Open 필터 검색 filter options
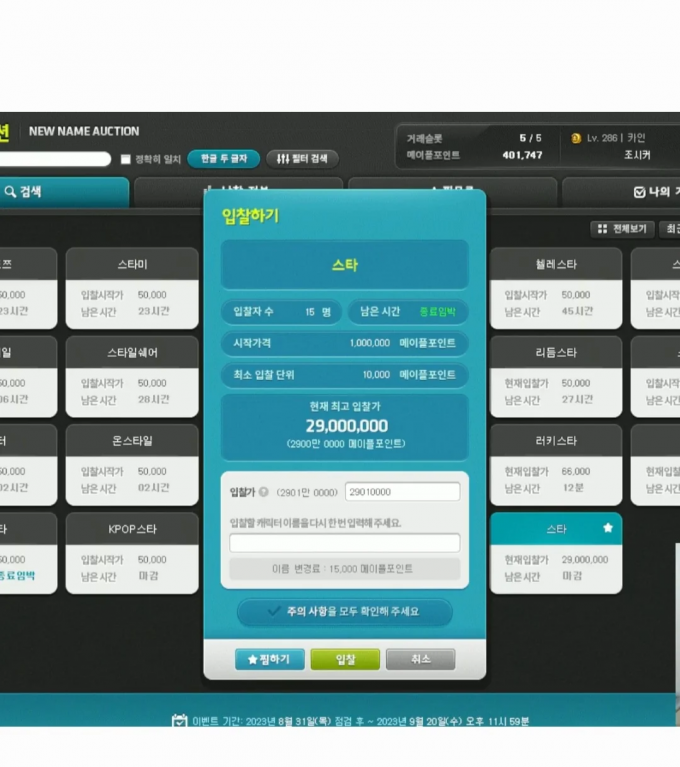680x767 pixels. 302,159
